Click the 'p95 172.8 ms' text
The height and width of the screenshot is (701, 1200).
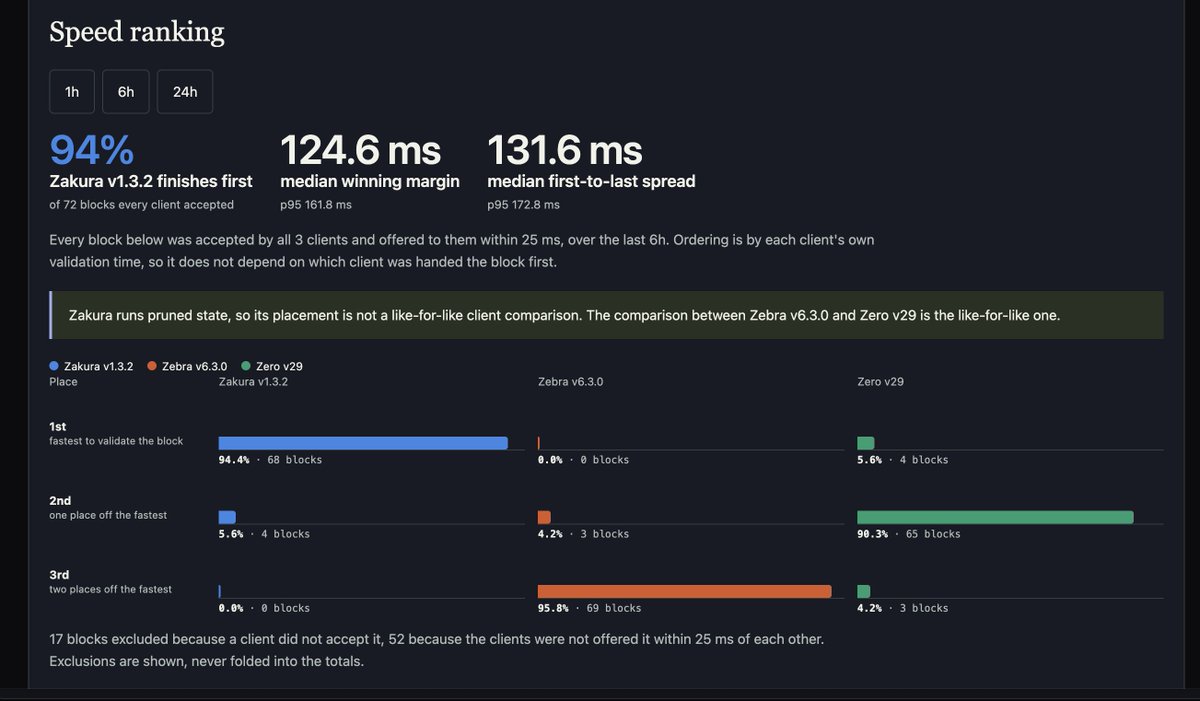tap(523, 204)
